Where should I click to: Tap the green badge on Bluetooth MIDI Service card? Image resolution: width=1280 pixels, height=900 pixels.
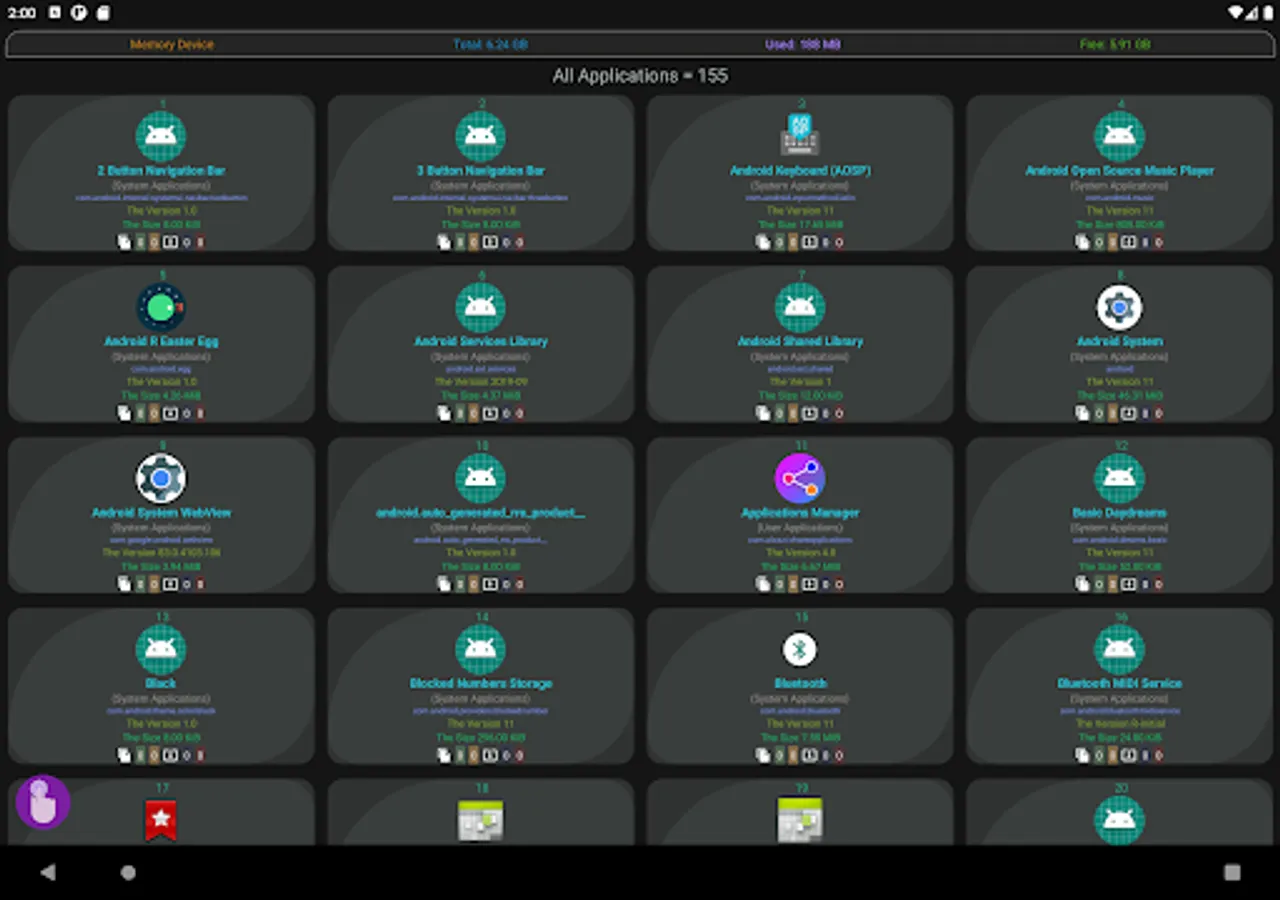point(1099,755)
